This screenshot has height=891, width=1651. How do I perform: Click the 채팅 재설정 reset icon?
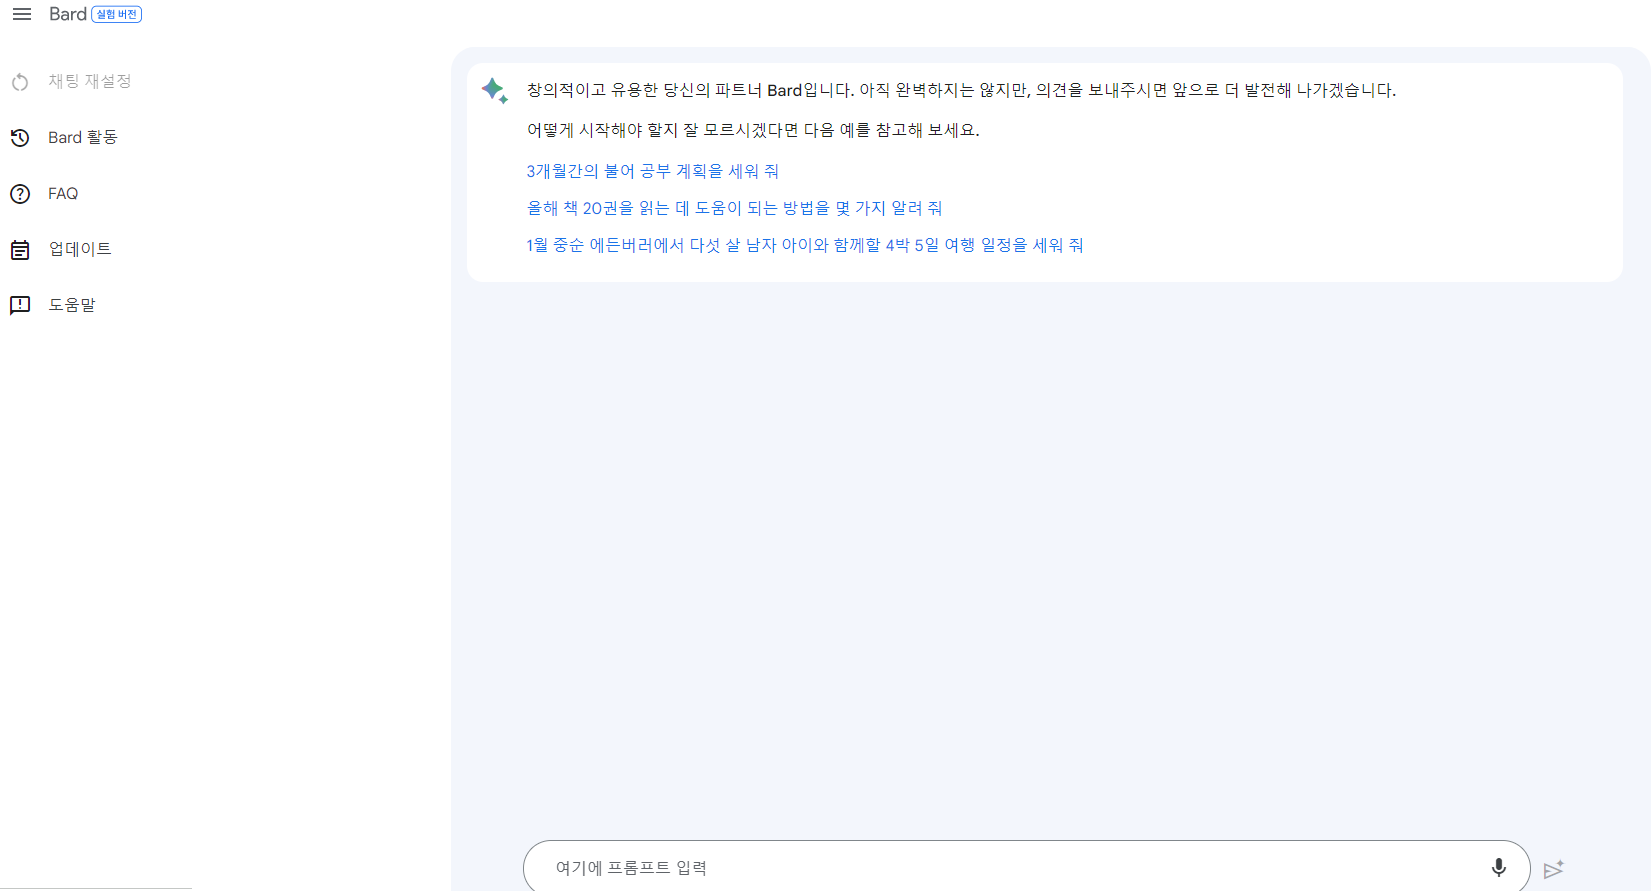(20, 82)
